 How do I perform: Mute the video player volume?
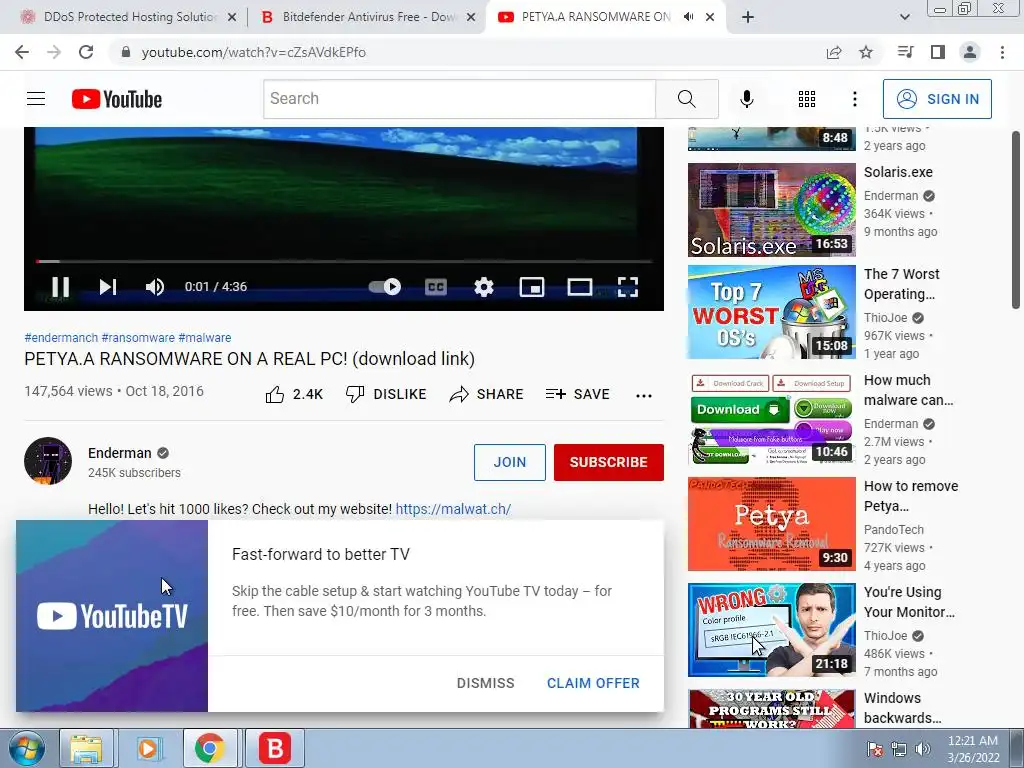click(x=155, y=287)
